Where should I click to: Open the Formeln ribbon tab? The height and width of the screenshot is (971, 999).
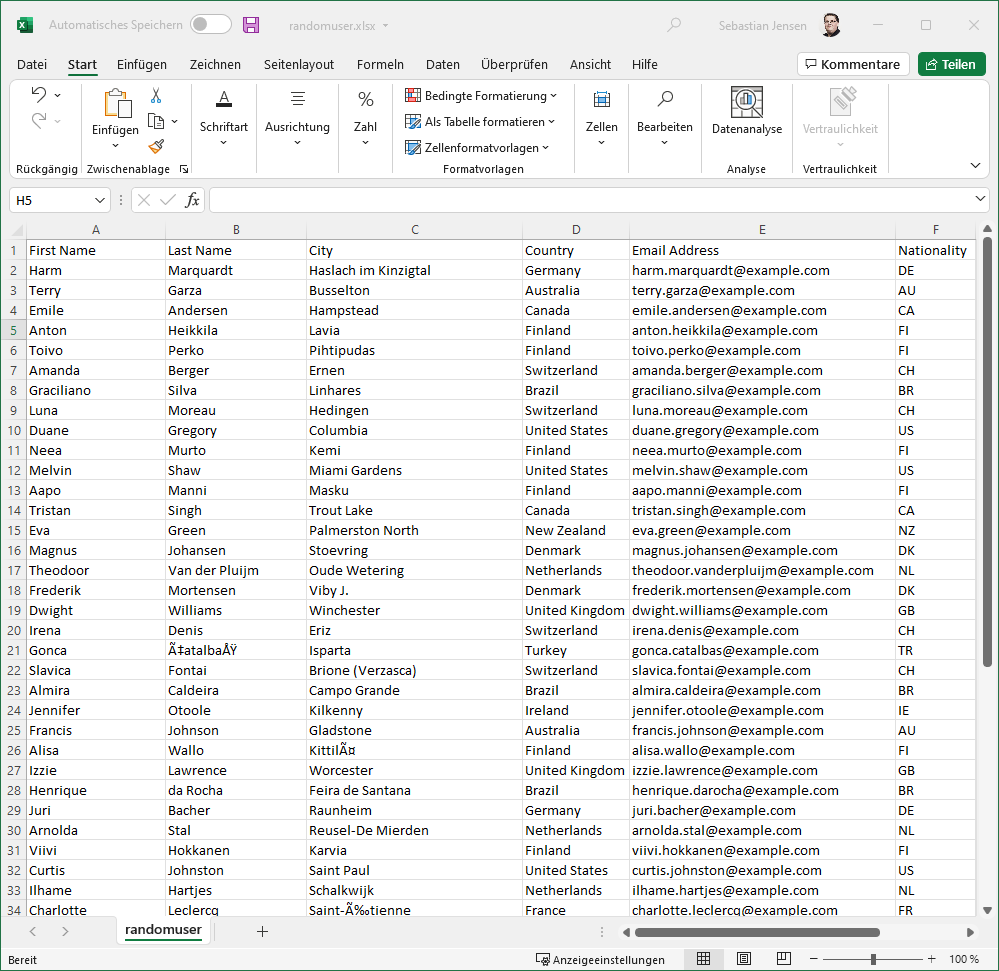(380, 64)
